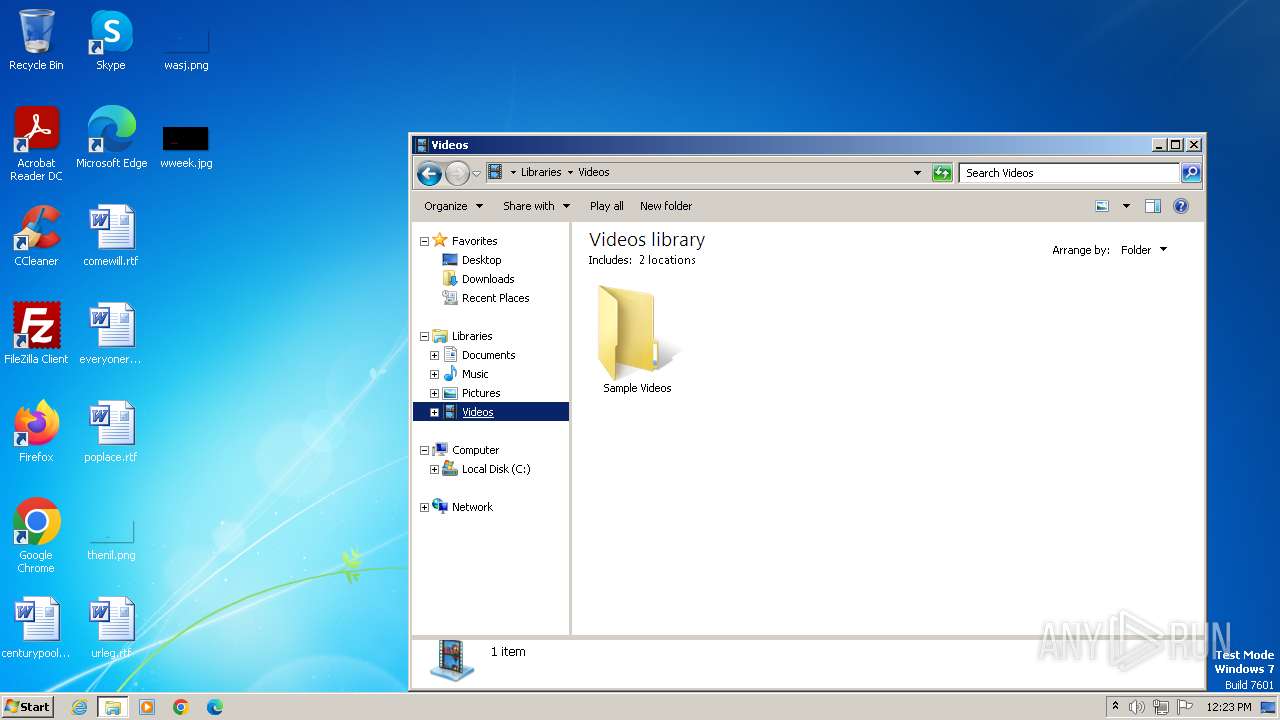
Task: Open the Organize menu
Action: (453, 206)
